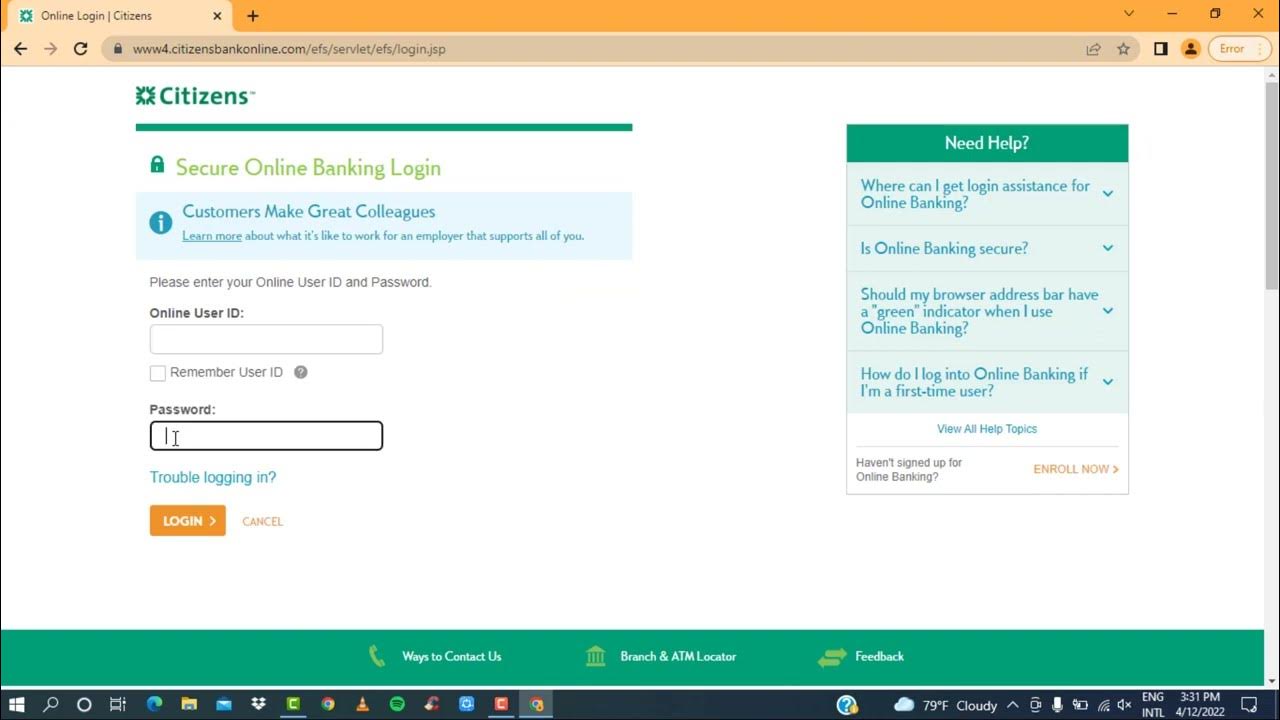Click the Feedback arrows icon
Screen dimensions: 1280x720
832,657
